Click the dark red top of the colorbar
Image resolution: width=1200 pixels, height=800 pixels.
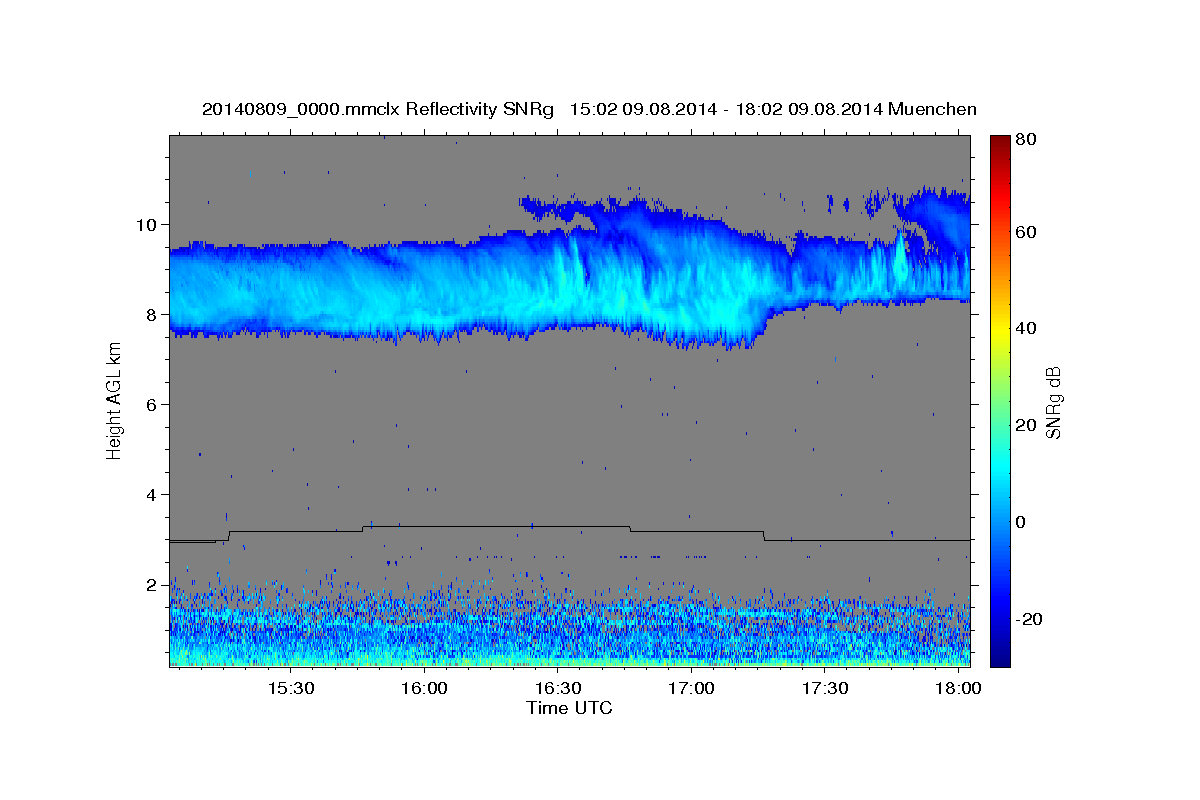click(1000, 142)
